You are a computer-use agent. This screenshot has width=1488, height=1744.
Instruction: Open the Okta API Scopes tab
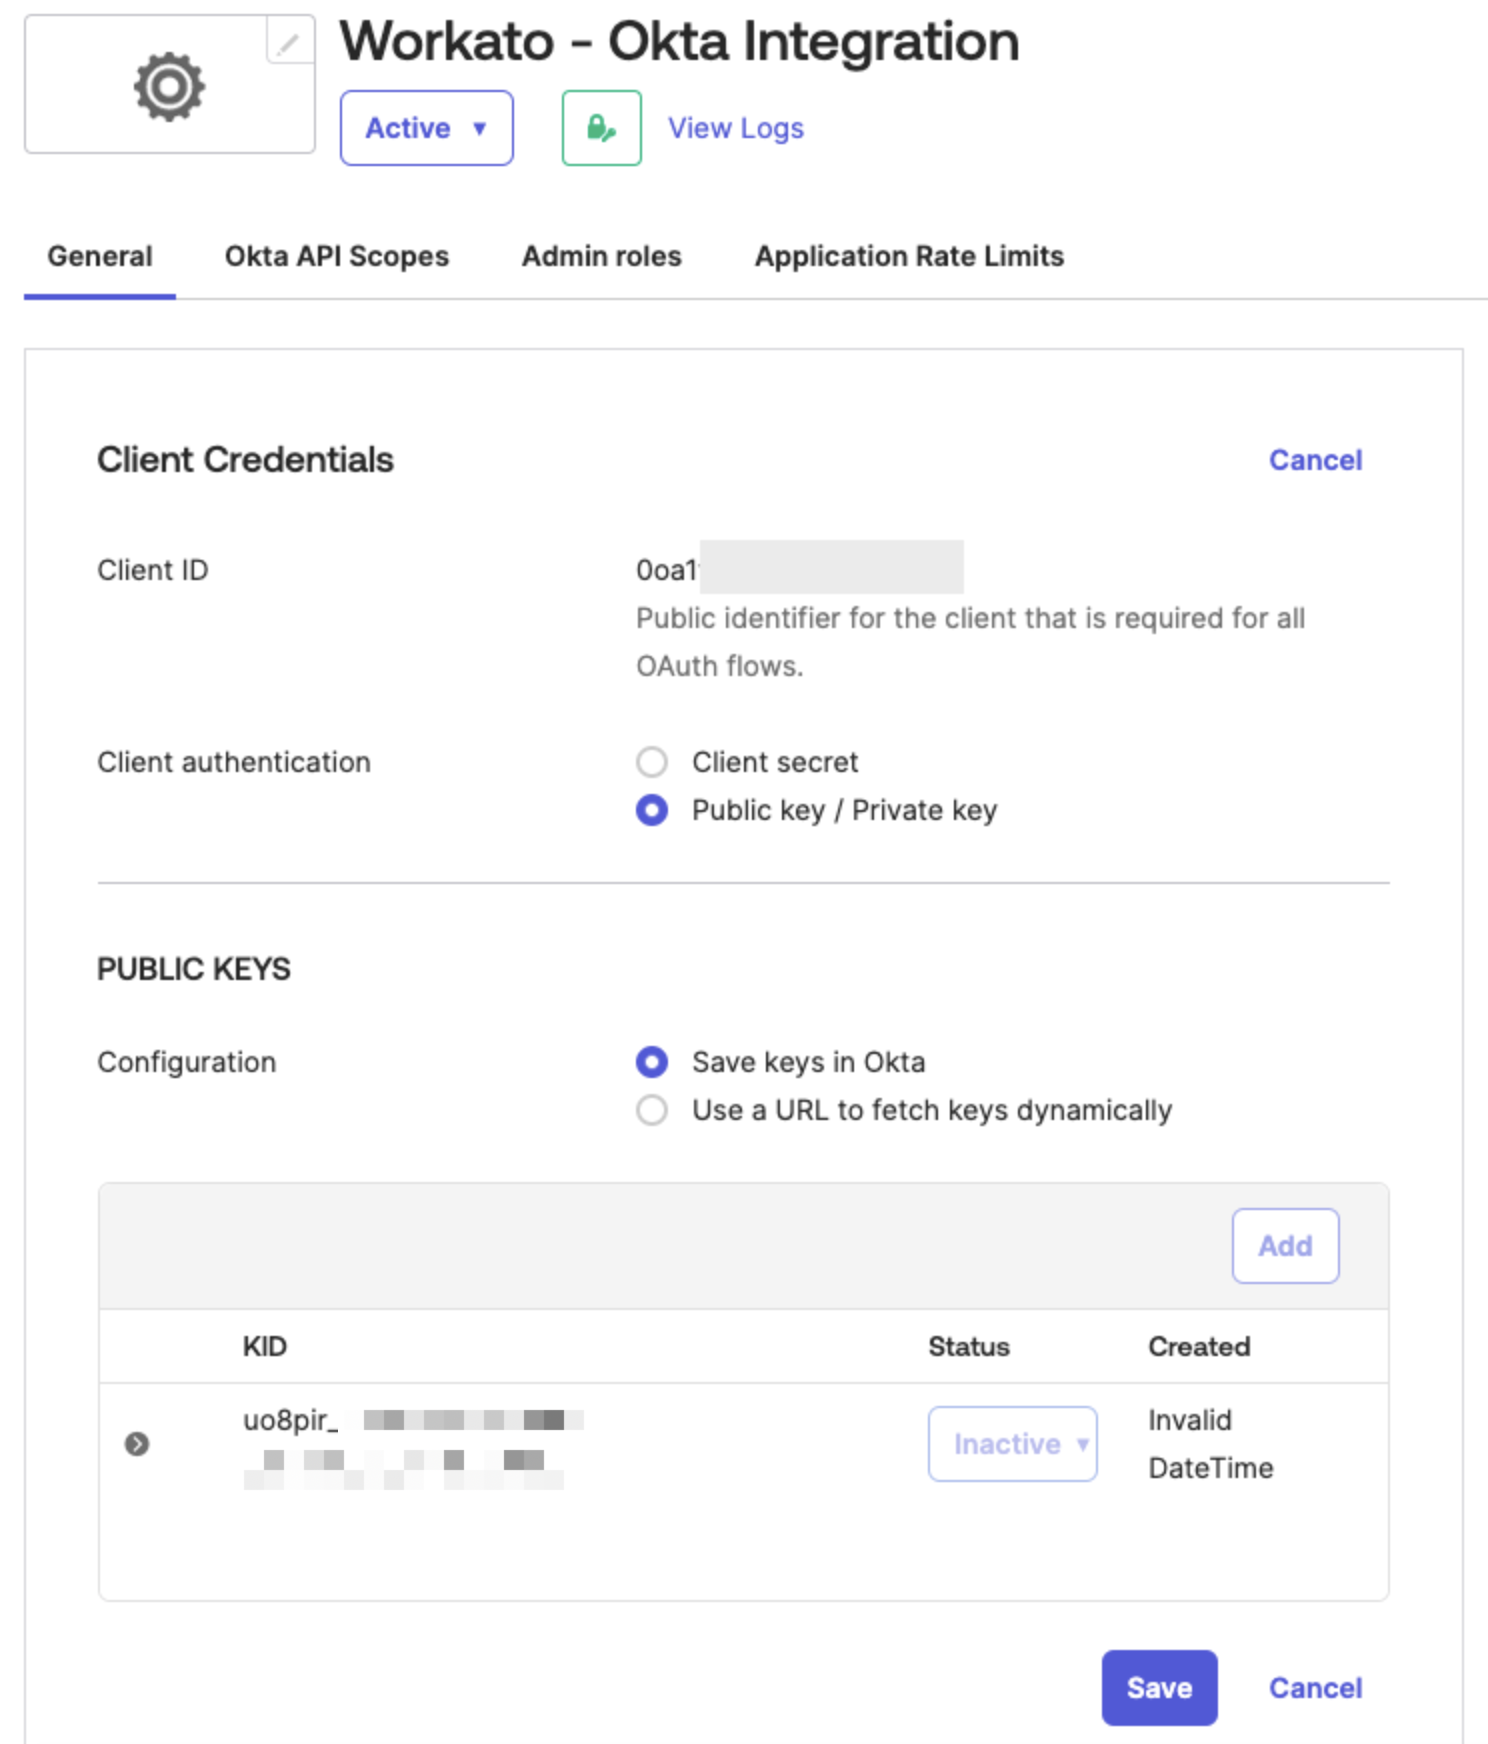click(x=336, y=257)
